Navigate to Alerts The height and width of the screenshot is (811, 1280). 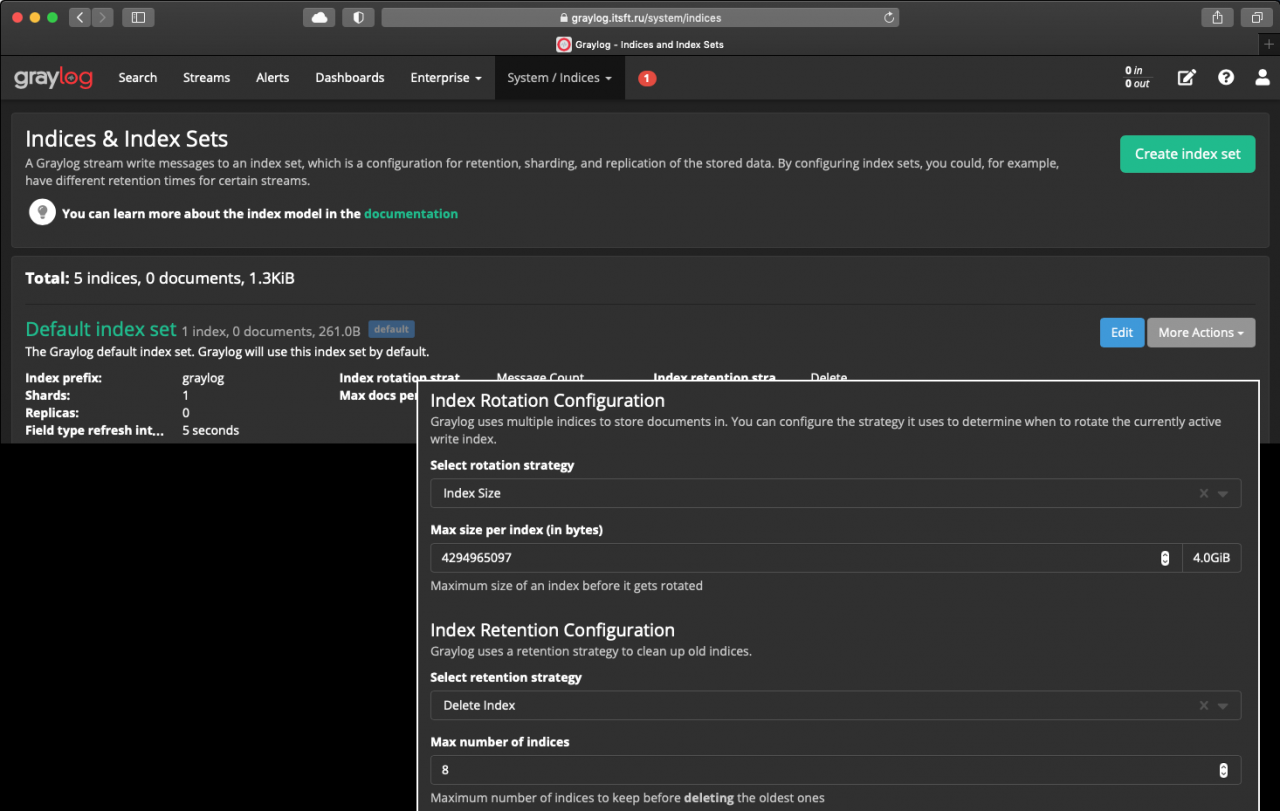click(x=273, y=78)
